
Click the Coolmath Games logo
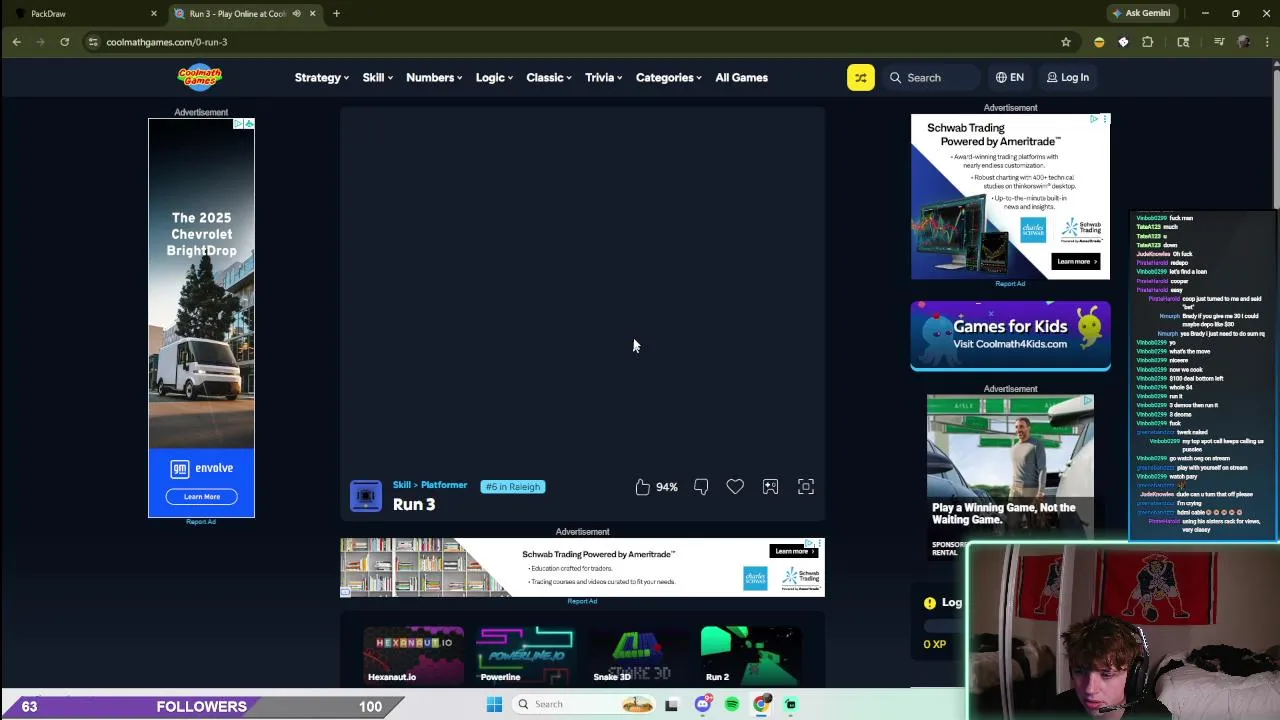click(200, 77)
